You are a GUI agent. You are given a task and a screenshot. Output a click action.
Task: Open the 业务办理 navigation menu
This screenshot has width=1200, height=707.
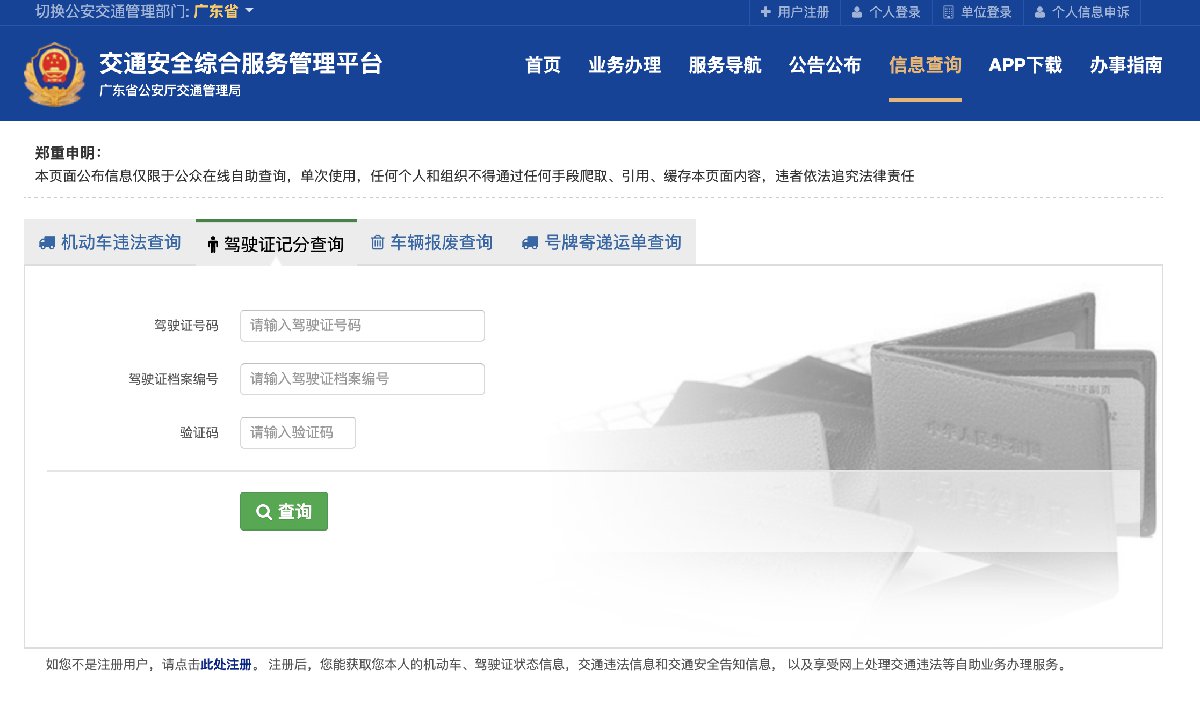pyautogui.click(x=625, y=65)
